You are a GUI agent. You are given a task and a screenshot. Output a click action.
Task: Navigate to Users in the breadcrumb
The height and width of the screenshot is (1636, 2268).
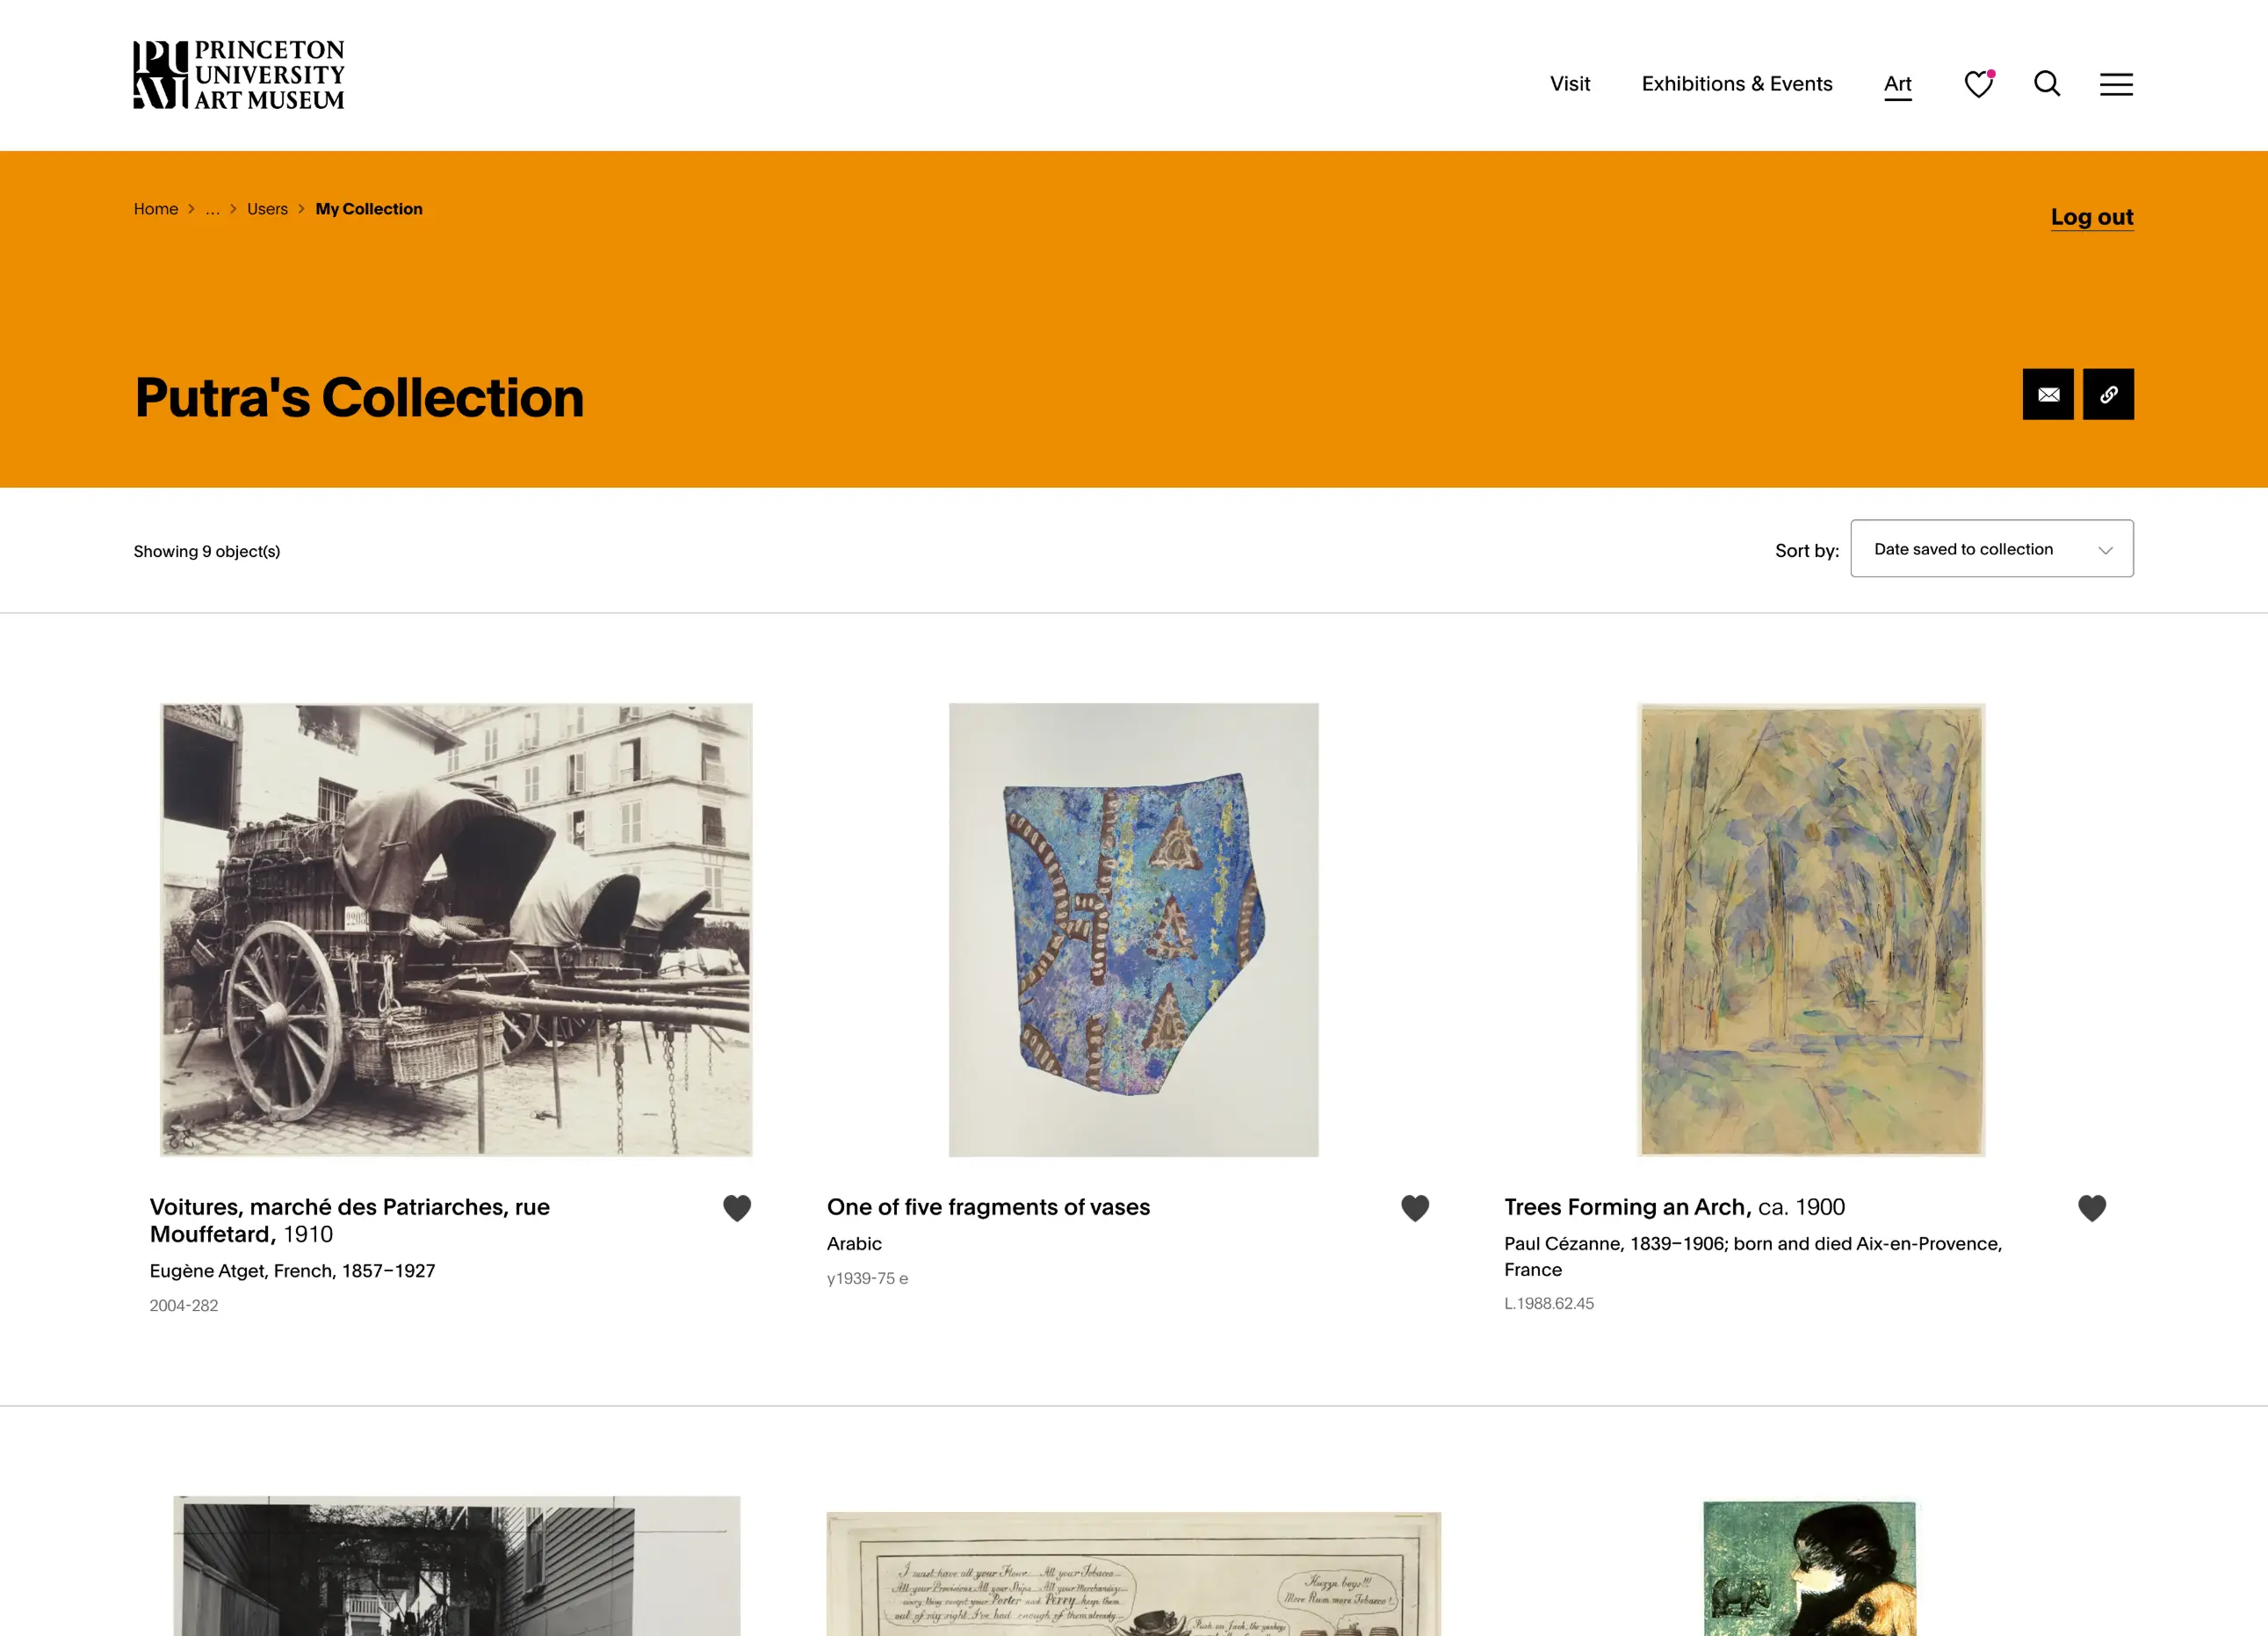[x=267, y=209]
